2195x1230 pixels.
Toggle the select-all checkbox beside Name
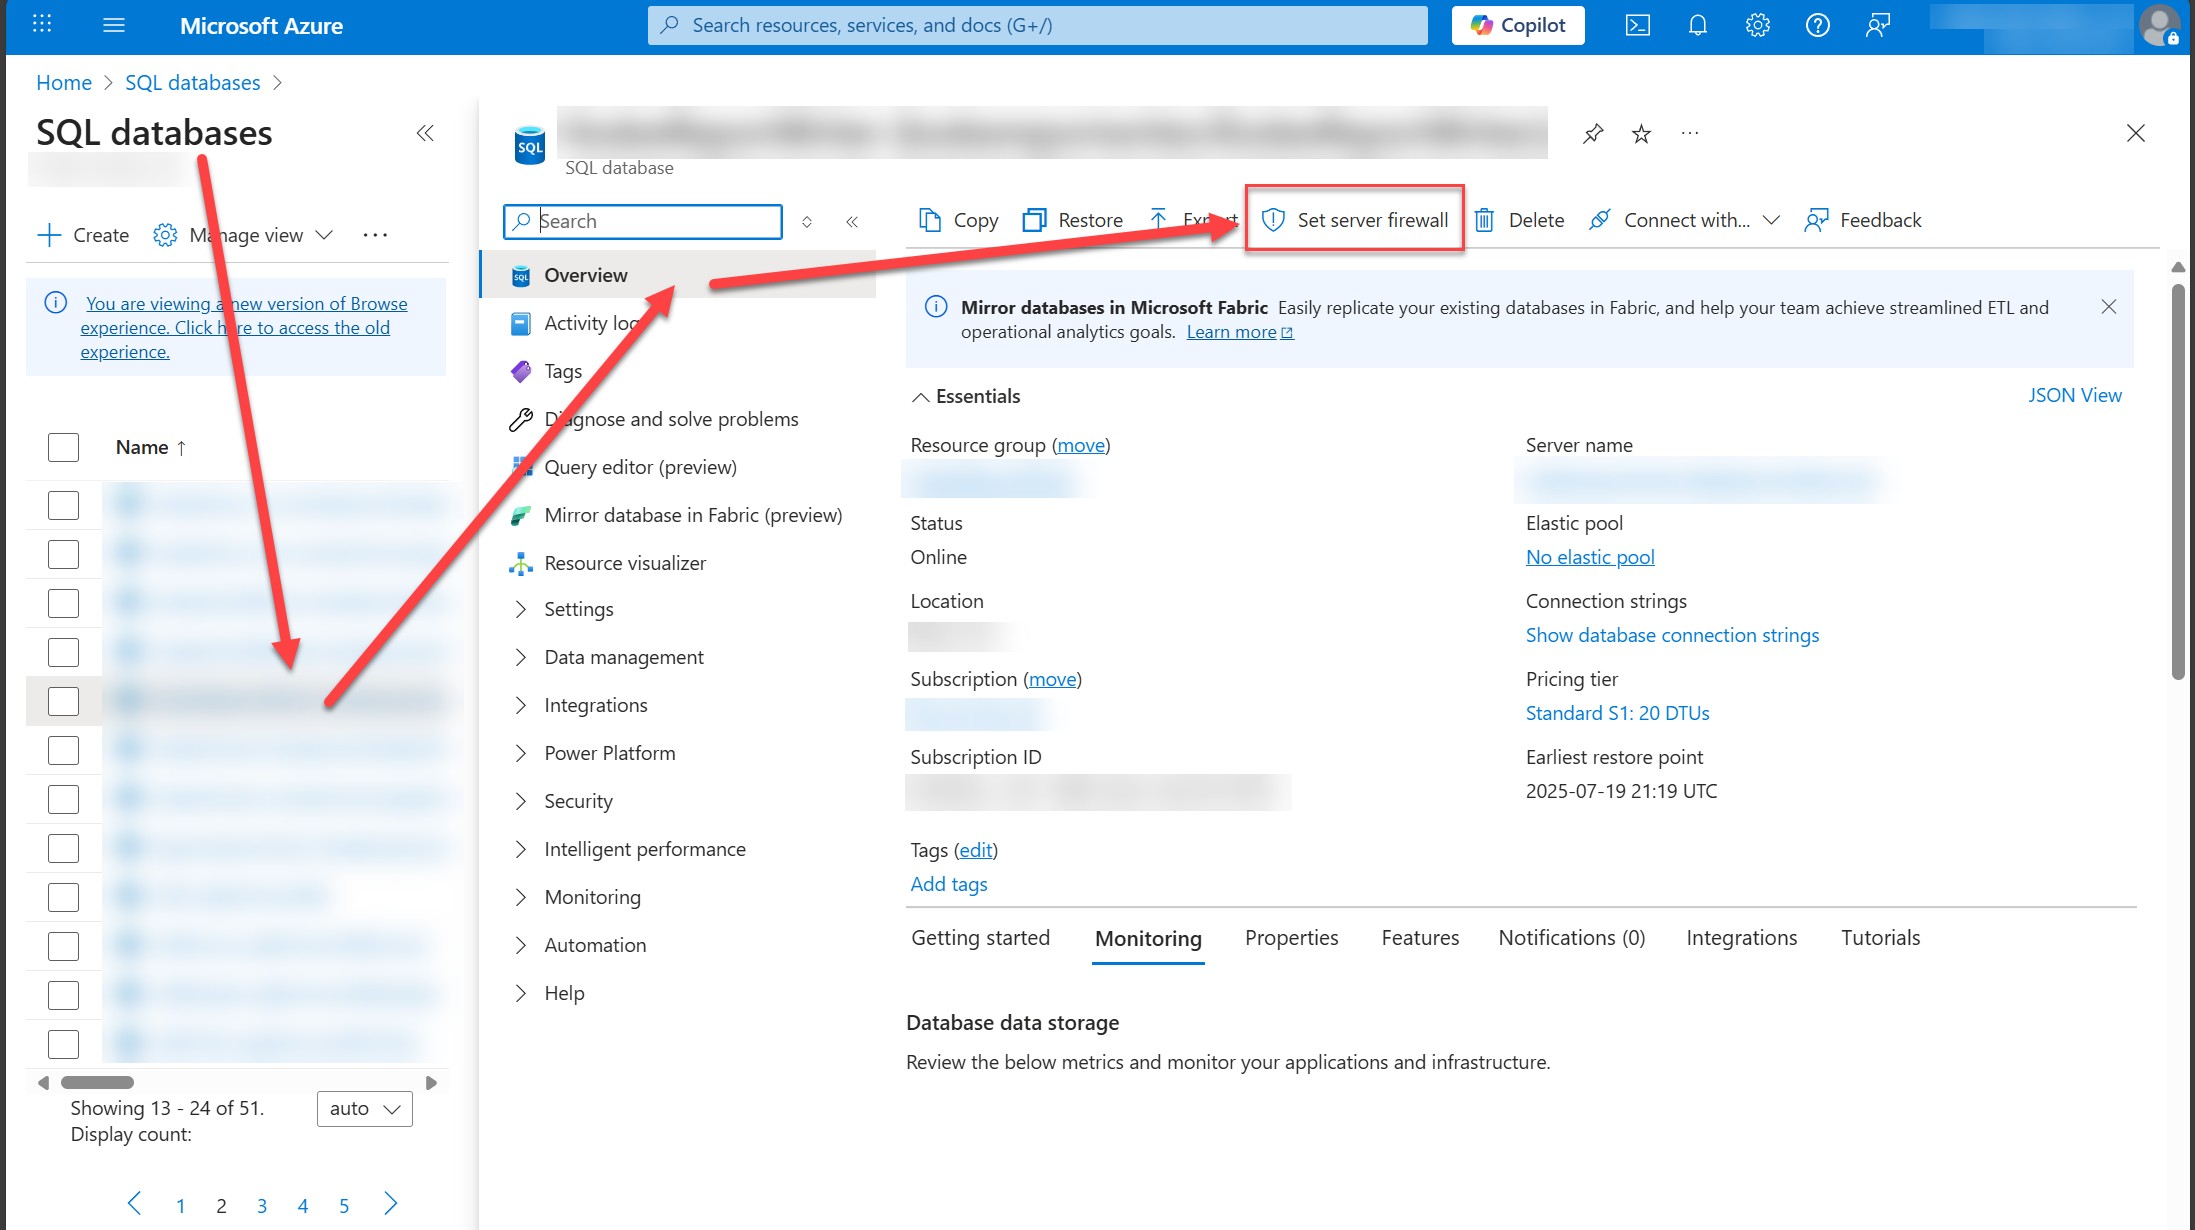(x=63, y=447)
